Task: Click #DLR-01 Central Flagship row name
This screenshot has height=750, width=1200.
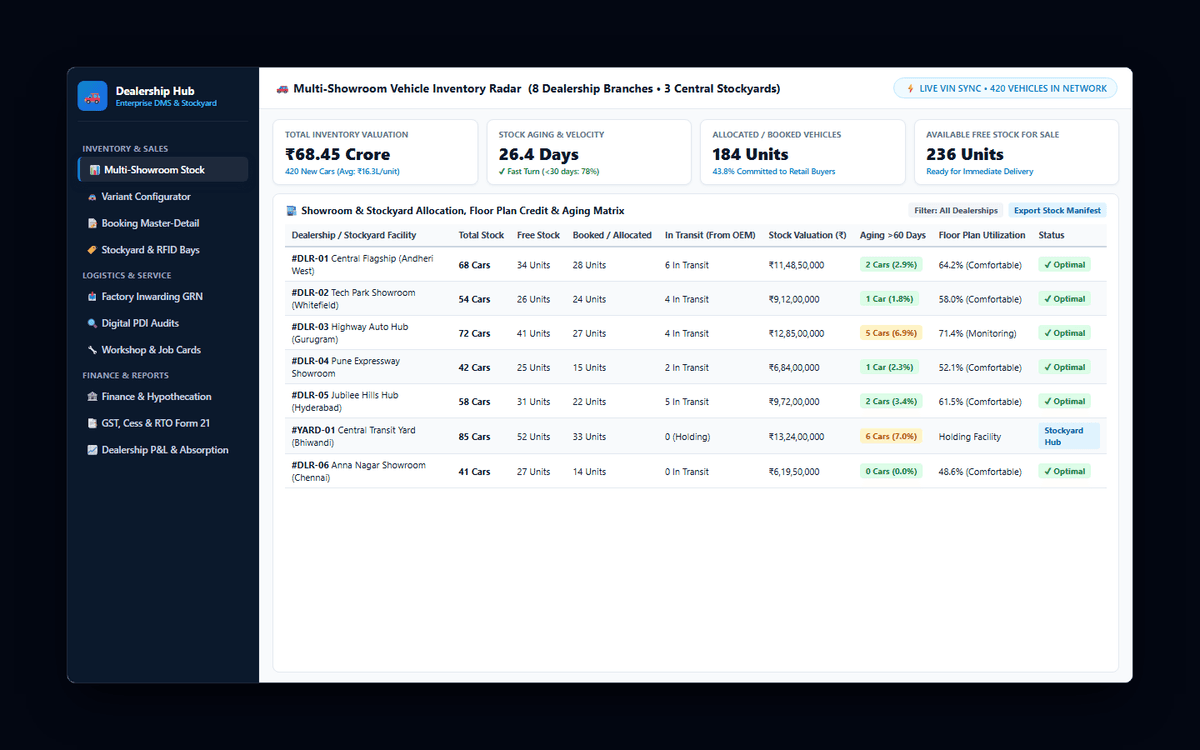Action: tap(363, 265)
